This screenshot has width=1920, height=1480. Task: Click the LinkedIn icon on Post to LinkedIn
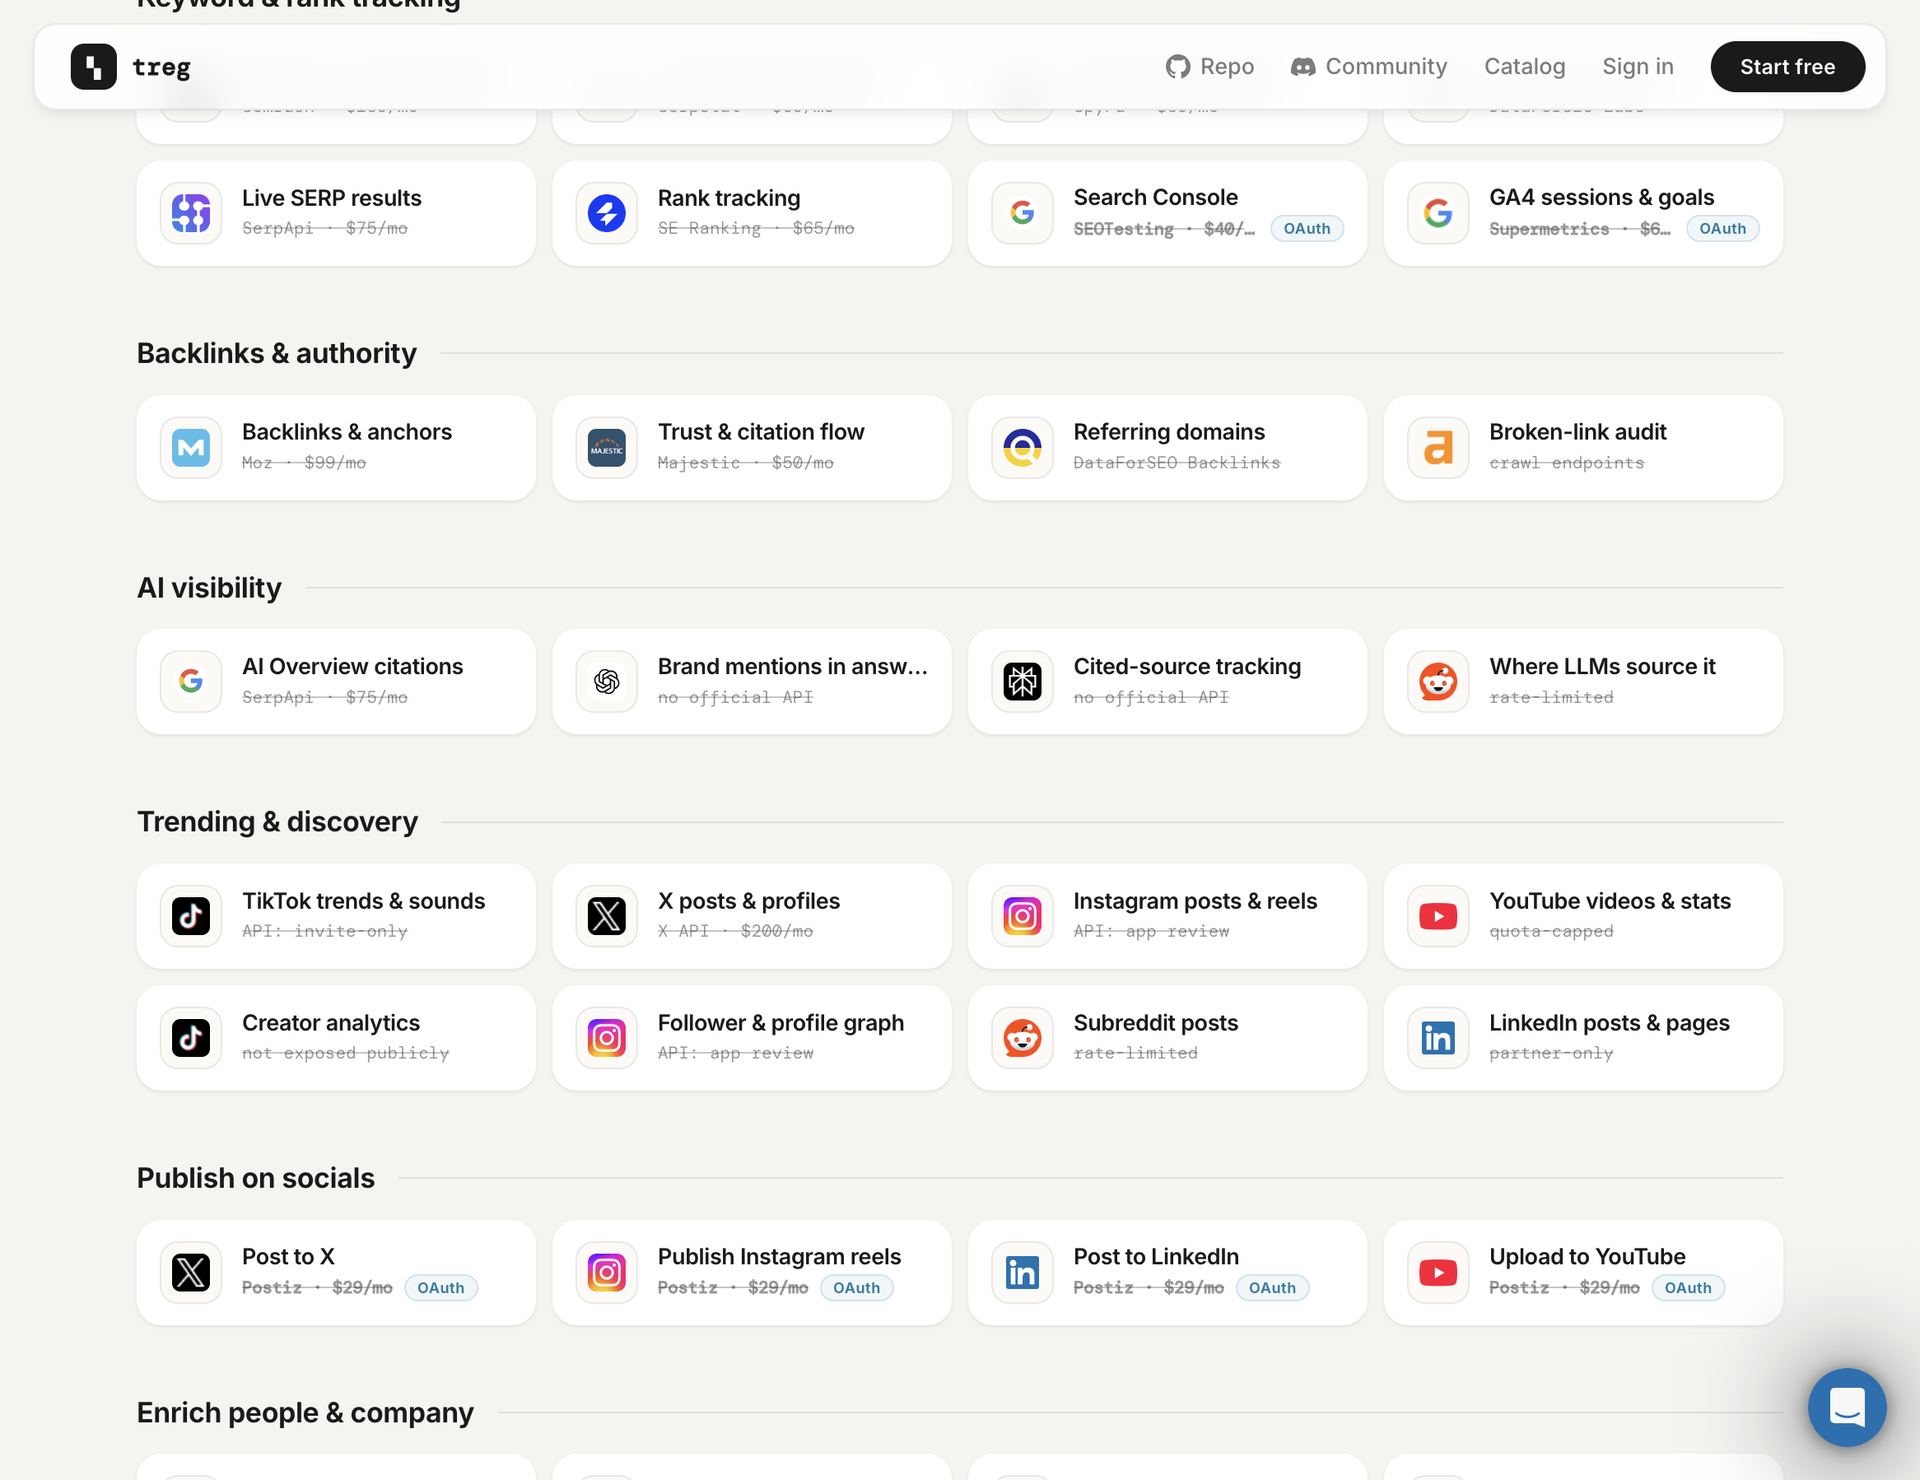click(1022, 1273)
